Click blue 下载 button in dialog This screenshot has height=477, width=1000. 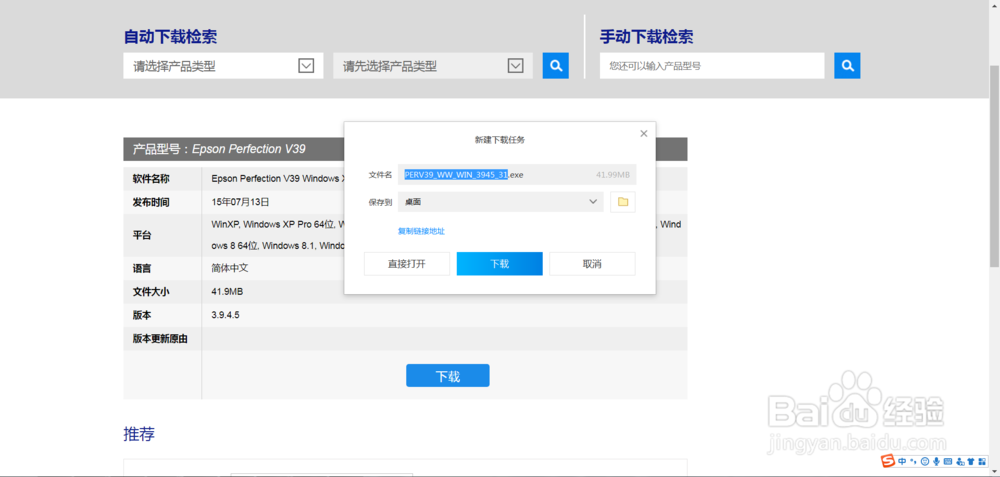pyautogui.click(x=499, y=264)
